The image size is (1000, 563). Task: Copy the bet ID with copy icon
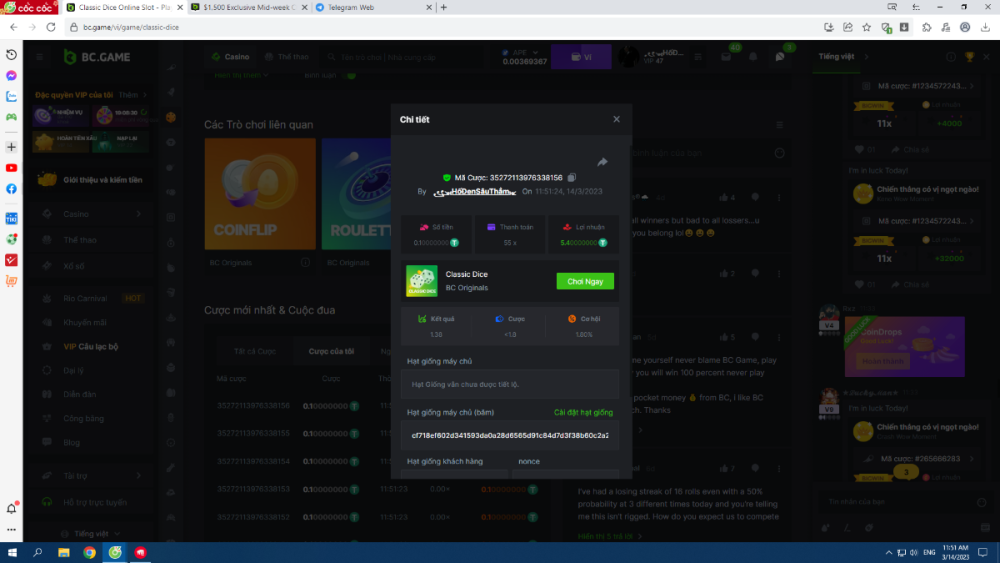click(x=571, y=177)
